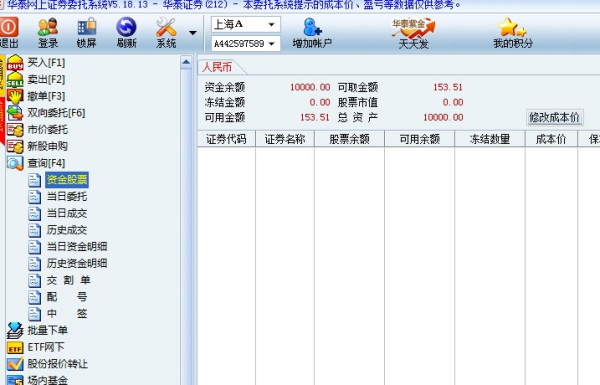Click the 当日委托 document icon
The image size is (600, 385).
(x=34, y=197)
